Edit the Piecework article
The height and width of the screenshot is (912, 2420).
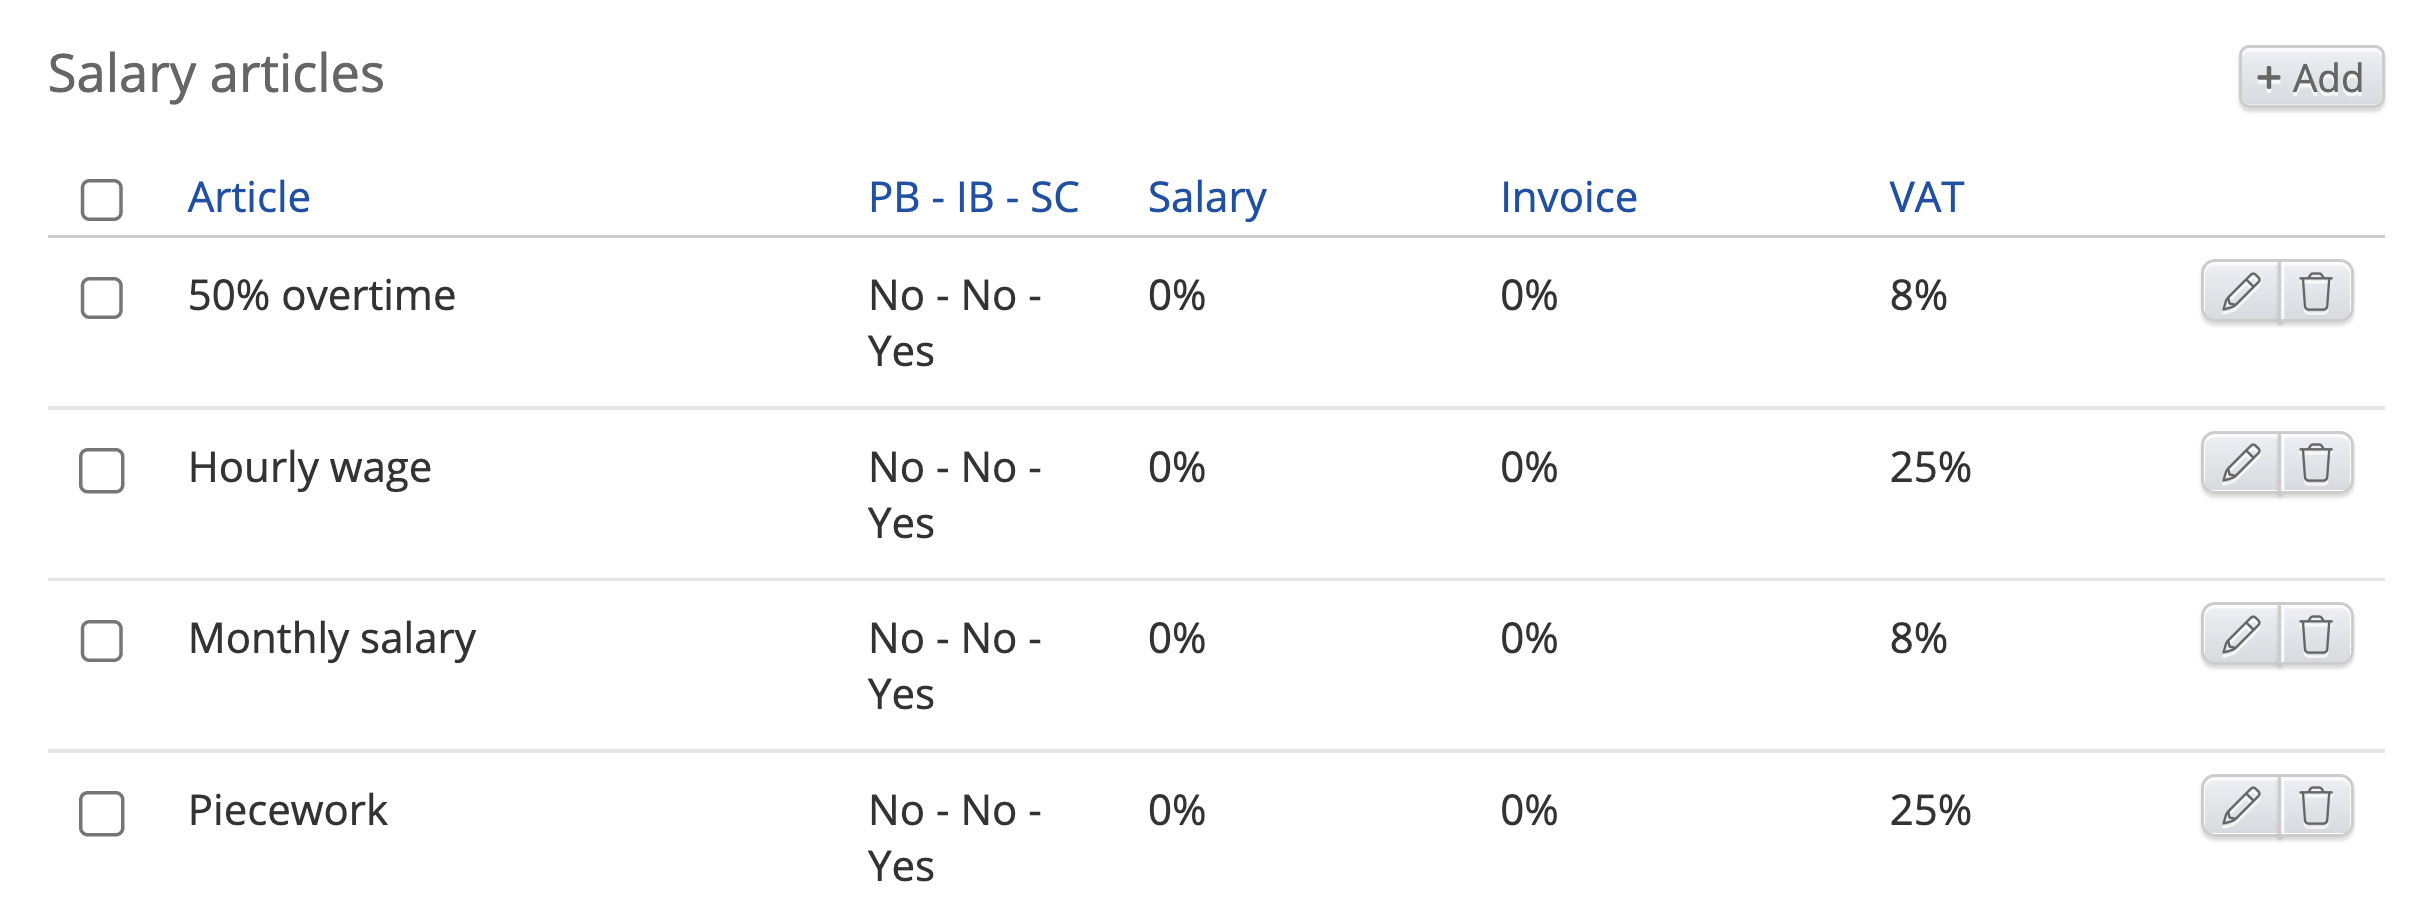2241,807
